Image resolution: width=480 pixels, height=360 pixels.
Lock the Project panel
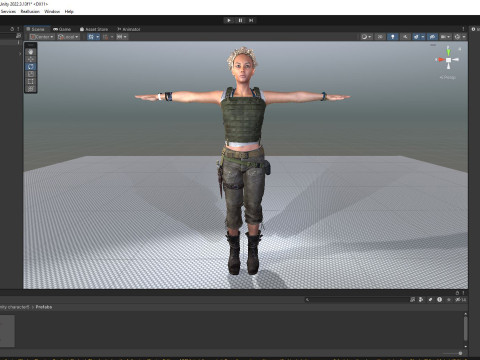pyautogui.click(x=457, y=293)
